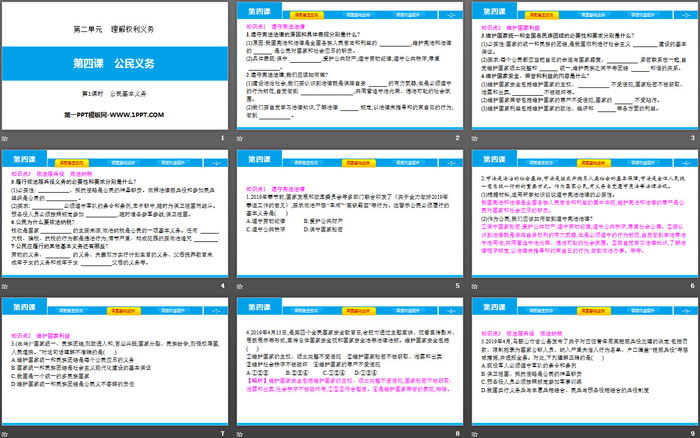Select slide 2 thumbnail
Image resolution: width=700 pixels, height=438 pixels.
coord(350,66)
